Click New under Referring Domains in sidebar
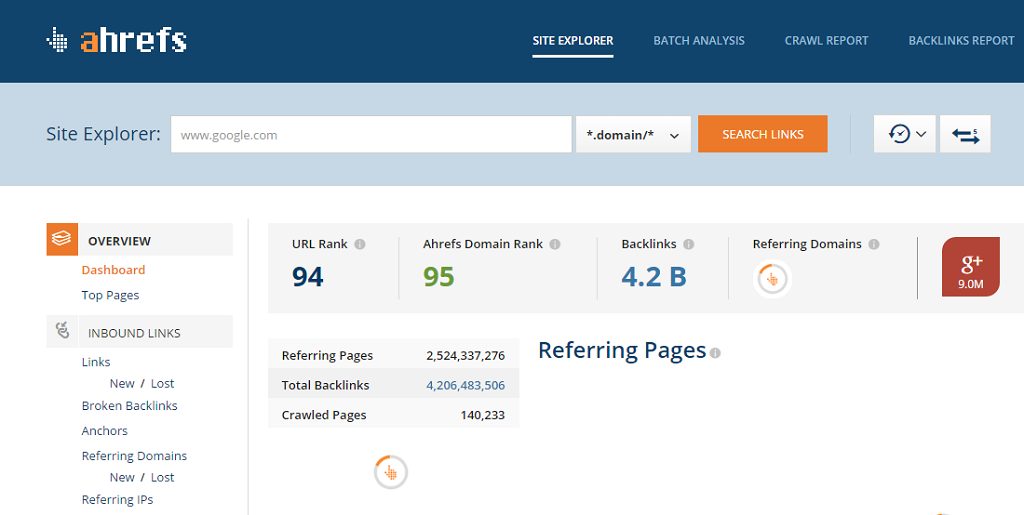 [122, 477]
